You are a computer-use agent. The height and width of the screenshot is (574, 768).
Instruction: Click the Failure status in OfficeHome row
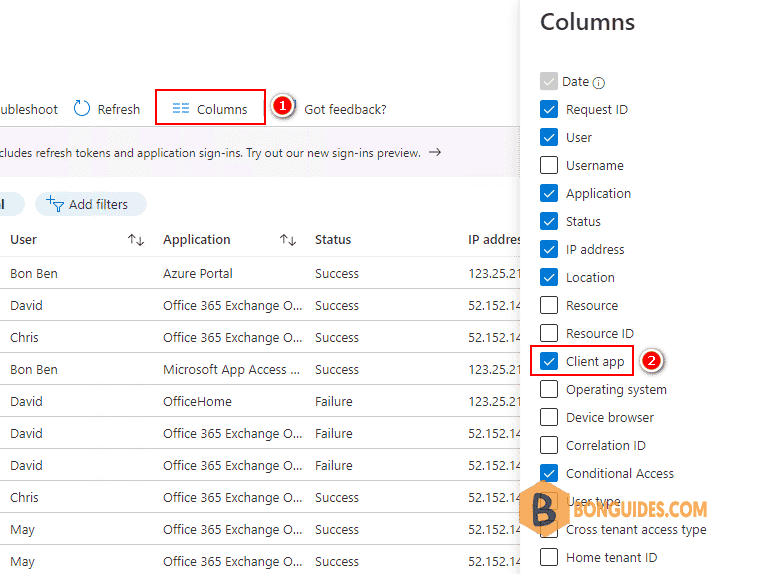point(334,401)
